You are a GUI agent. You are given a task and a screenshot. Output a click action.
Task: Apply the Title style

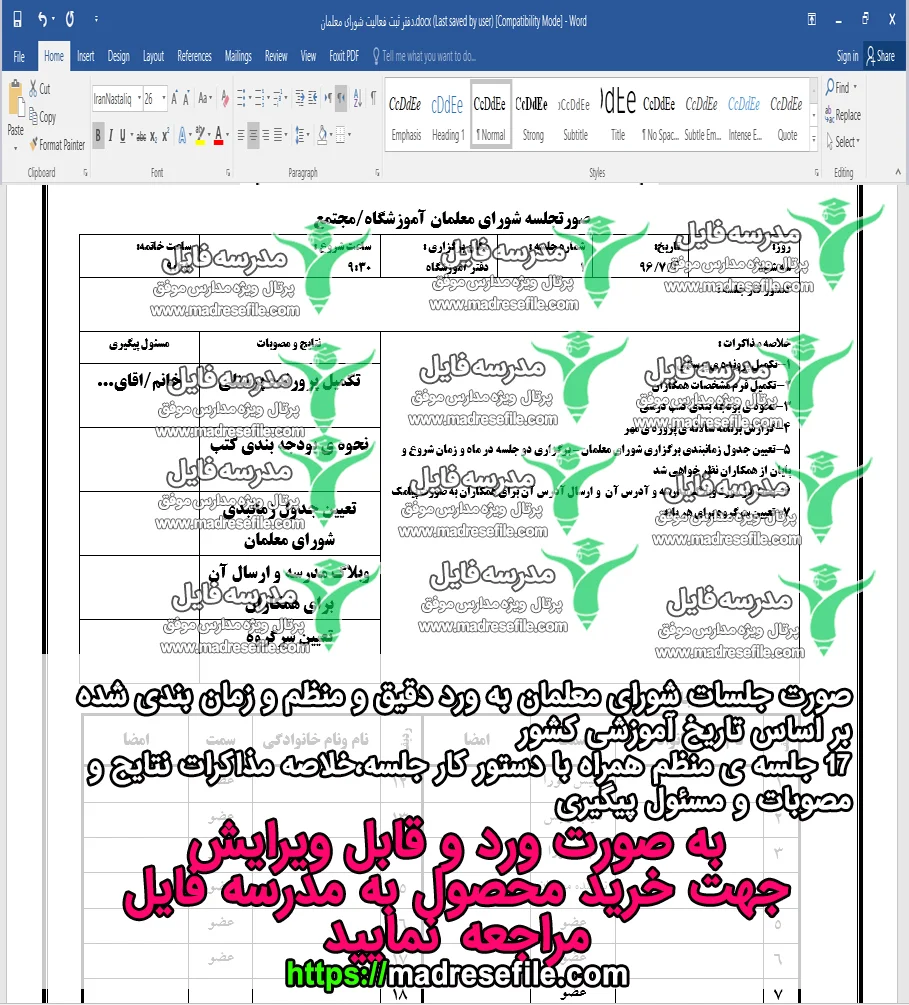coord(617,115)
